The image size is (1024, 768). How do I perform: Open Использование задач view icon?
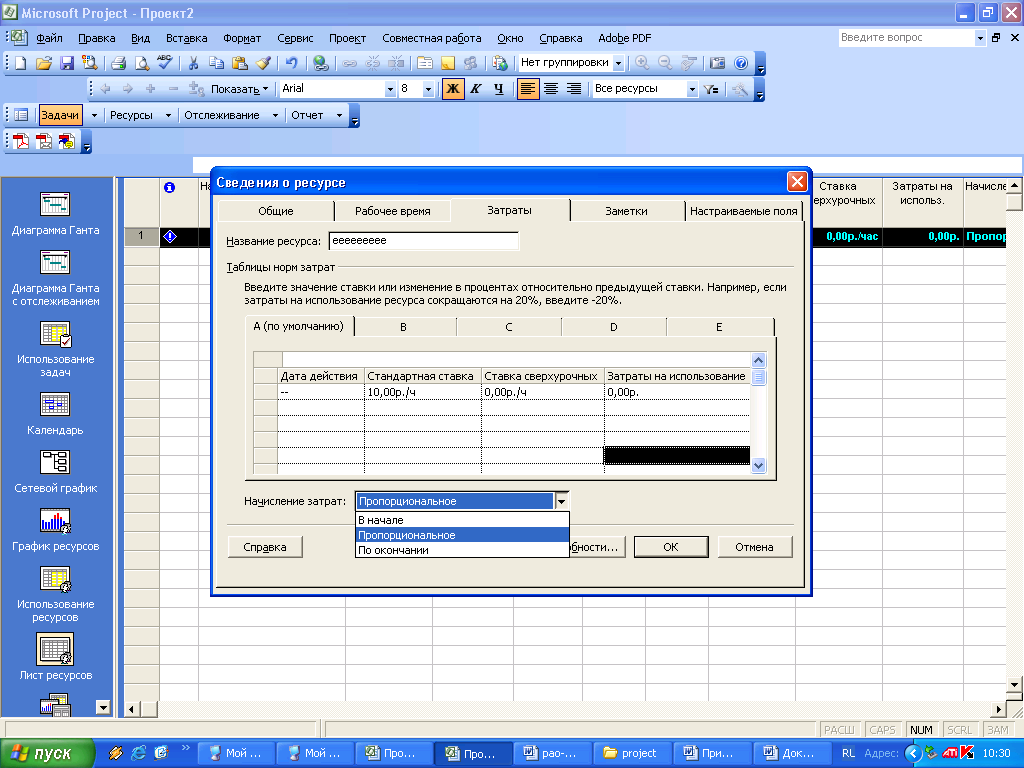coord(56,334)
